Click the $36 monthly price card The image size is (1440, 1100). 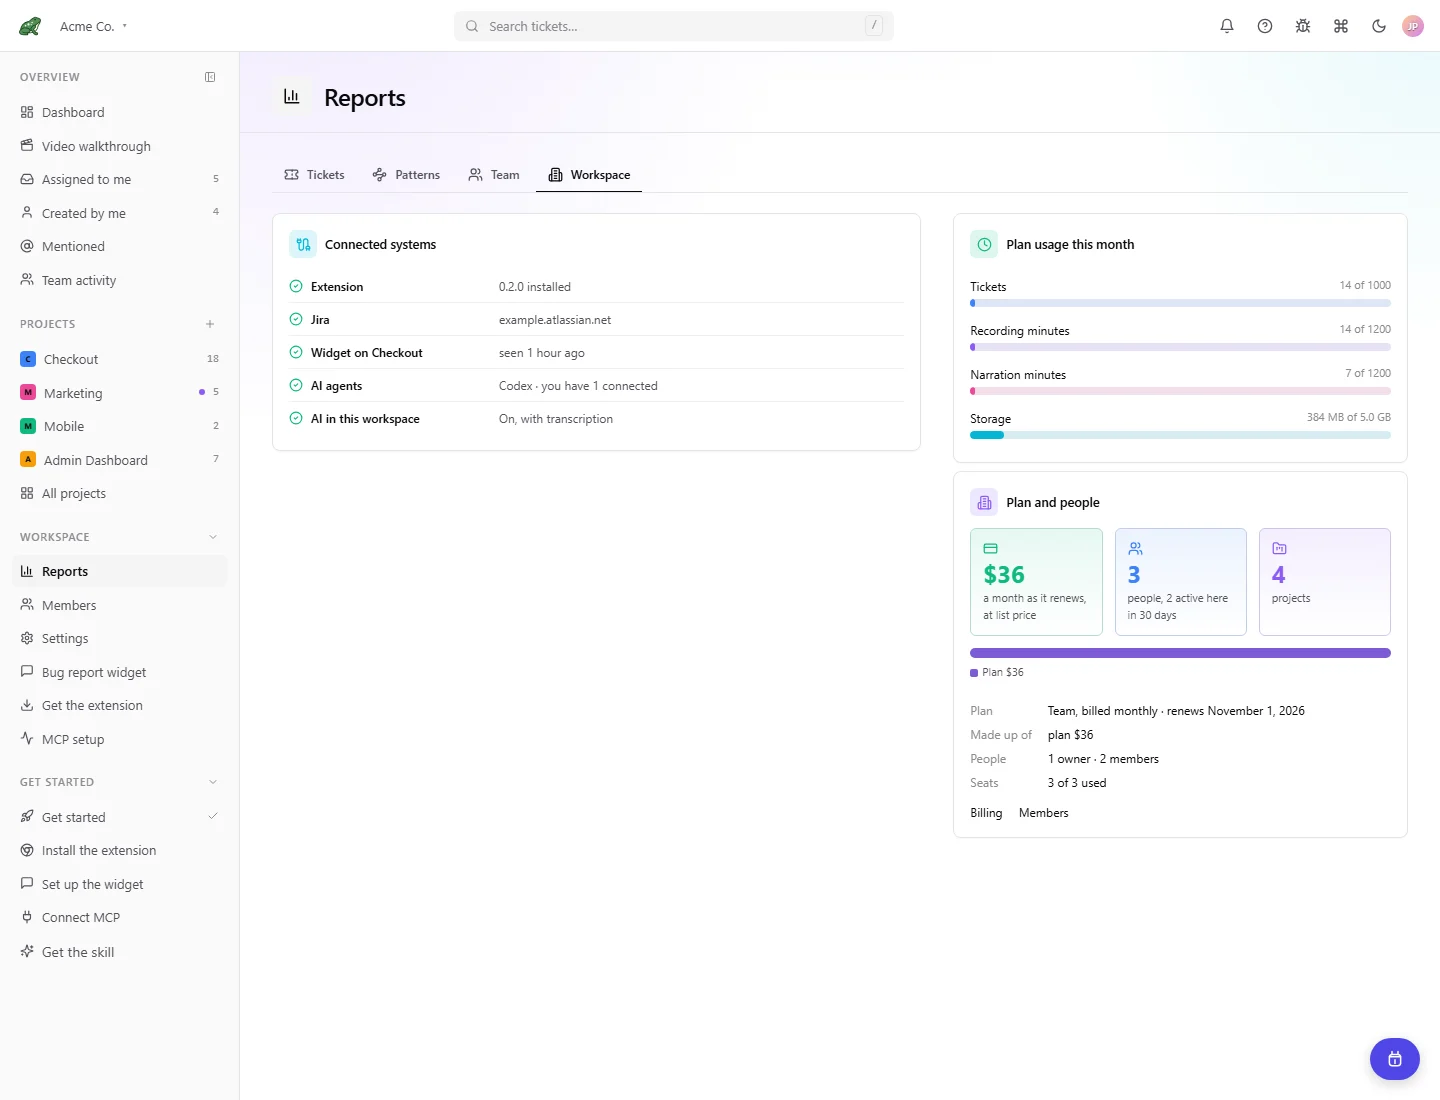click(x=1036, y=582)
